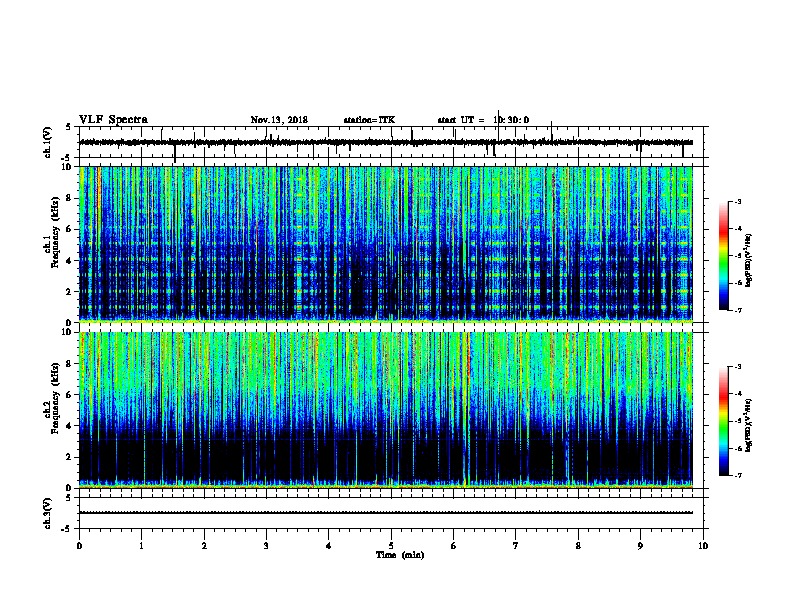792x612 pixels.
Task: Click the "8" kHz tick on ch.1 spectrogram
Action: tap(70, 198)
